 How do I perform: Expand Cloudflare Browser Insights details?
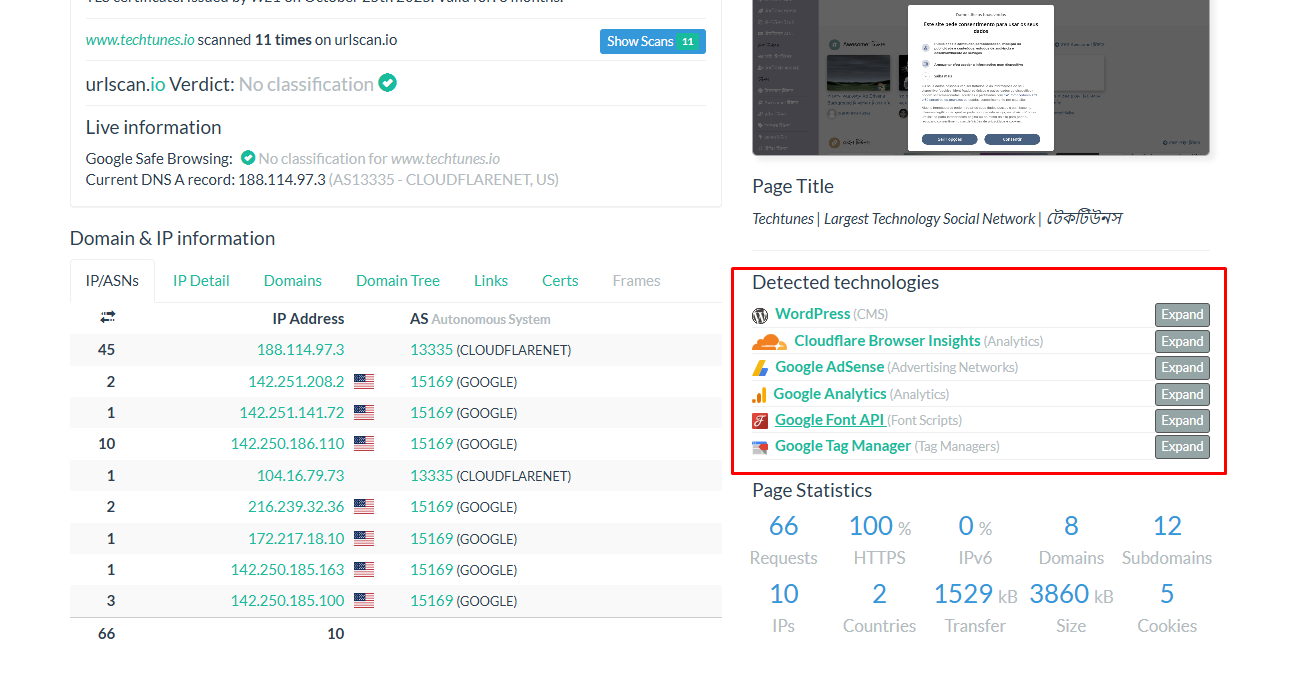coord(1182,342)
